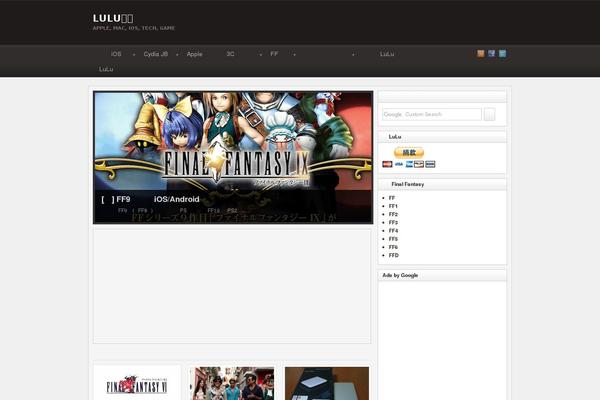Open the FF2 link in sidebar
Viewport: 600px width, 400px height.
click(x=393, y=214)
